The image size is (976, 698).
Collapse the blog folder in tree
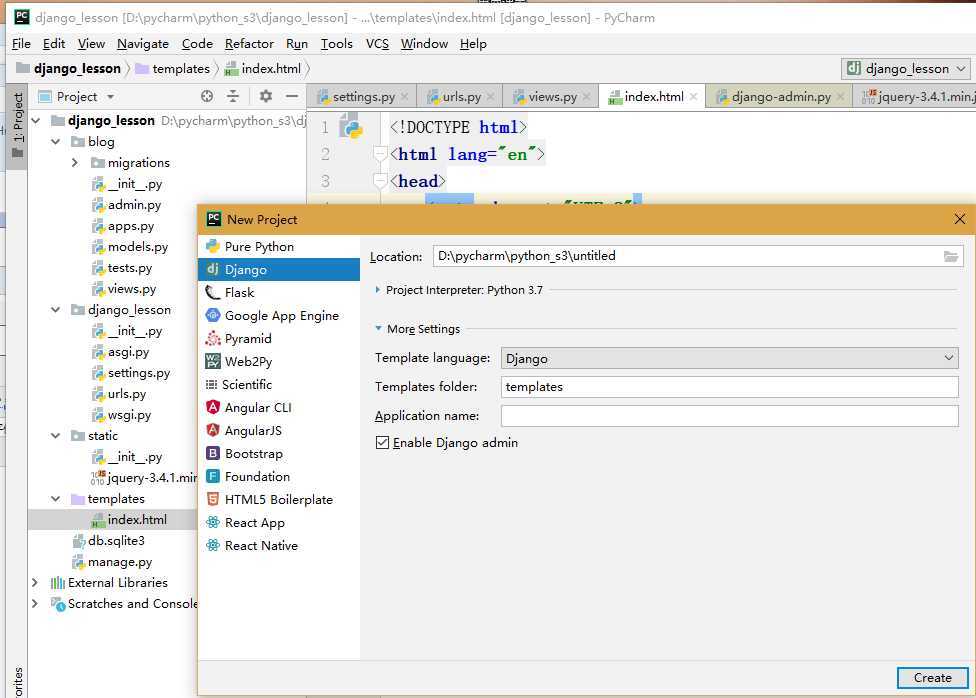point(56,142)
